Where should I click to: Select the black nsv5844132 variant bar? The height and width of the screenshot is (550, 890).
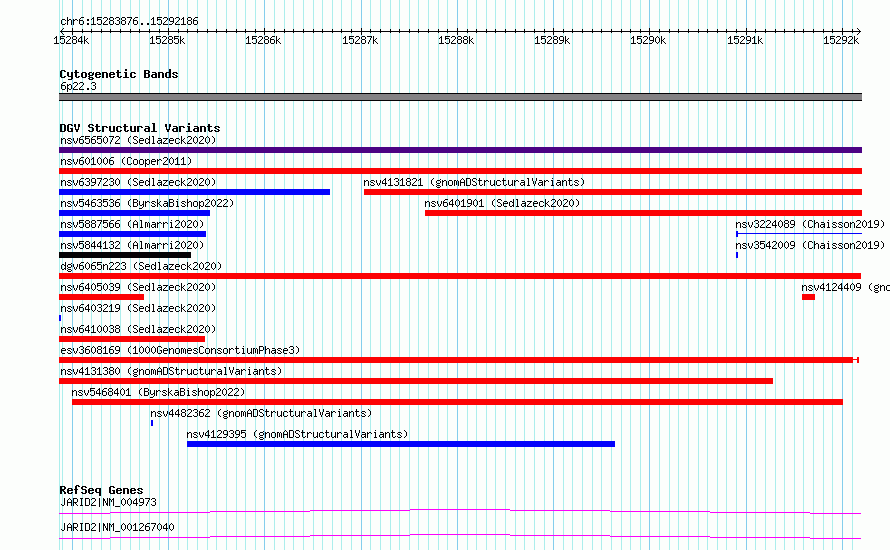[125, 255]
